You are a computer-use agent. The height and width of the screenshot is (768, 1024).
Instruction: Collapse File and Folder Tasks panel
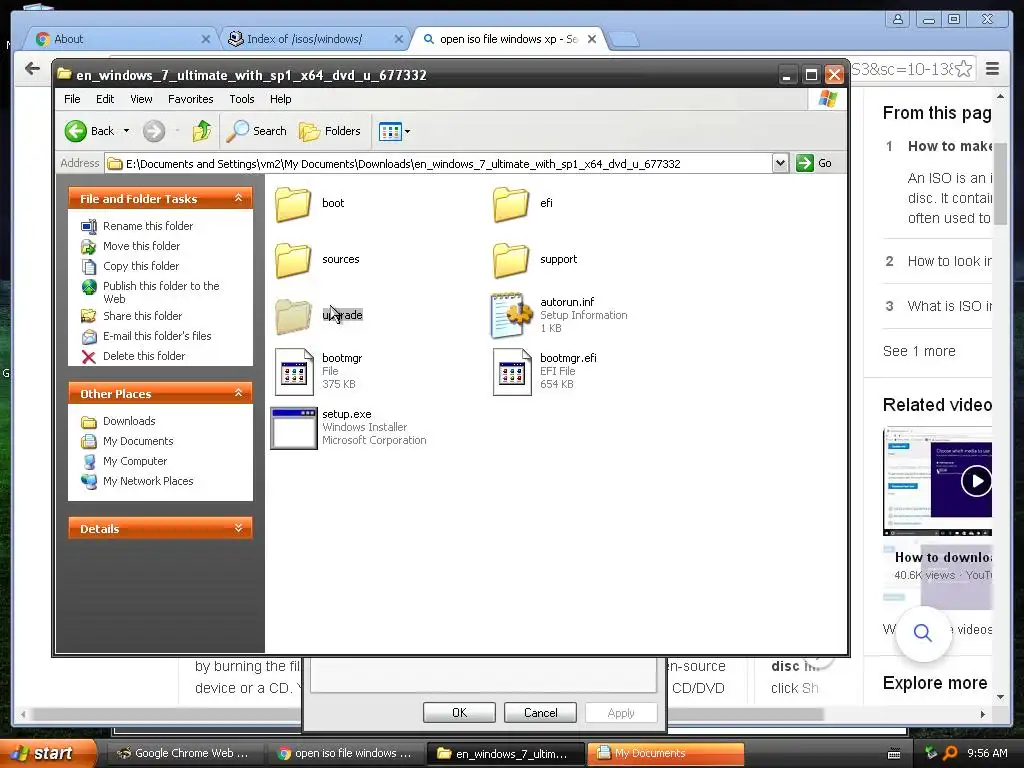pos(238,198)
